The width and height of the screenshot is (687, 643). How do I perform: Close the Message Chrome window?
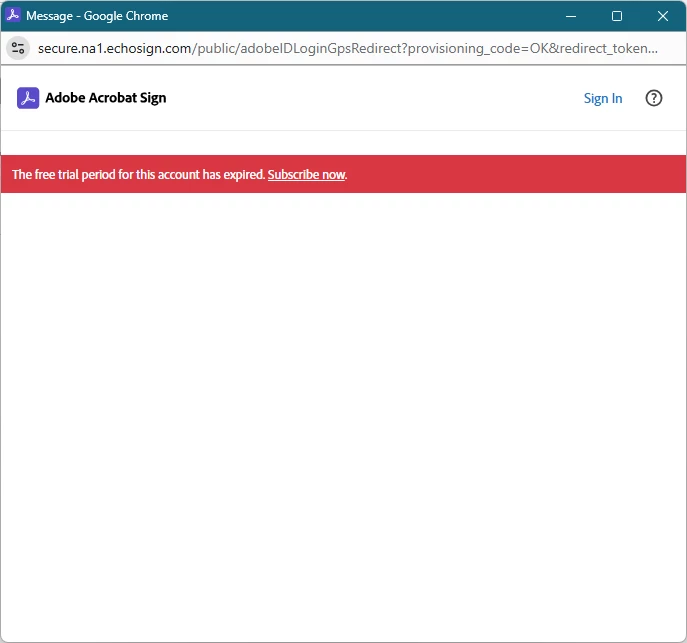coord(662,16)
